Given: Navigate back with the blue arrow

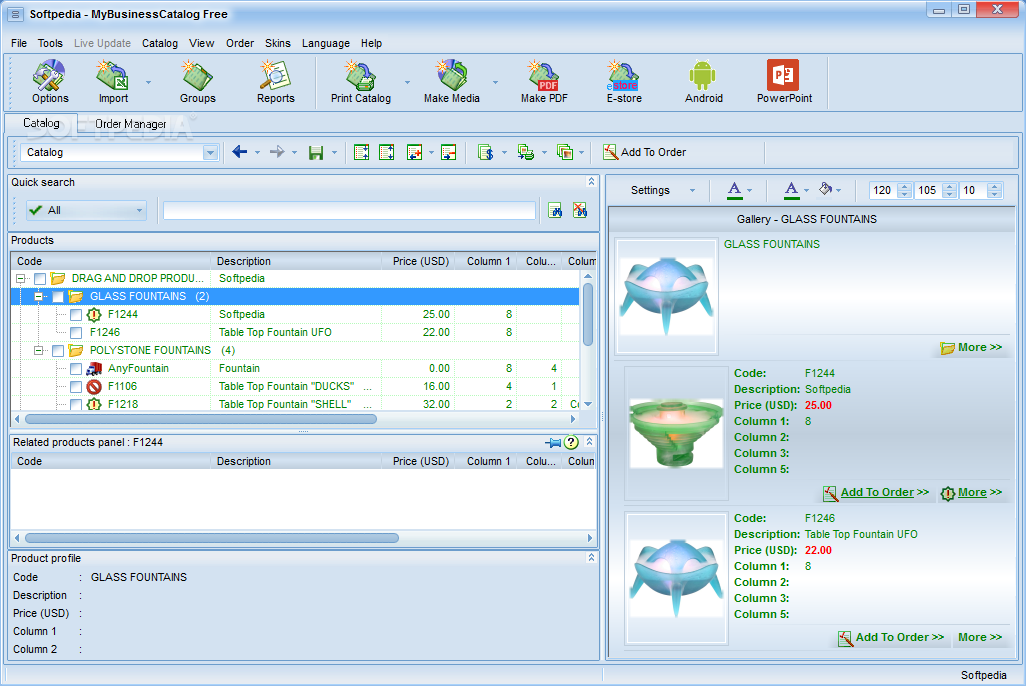Looking at the screenshot, I should [x=239, y=152].
